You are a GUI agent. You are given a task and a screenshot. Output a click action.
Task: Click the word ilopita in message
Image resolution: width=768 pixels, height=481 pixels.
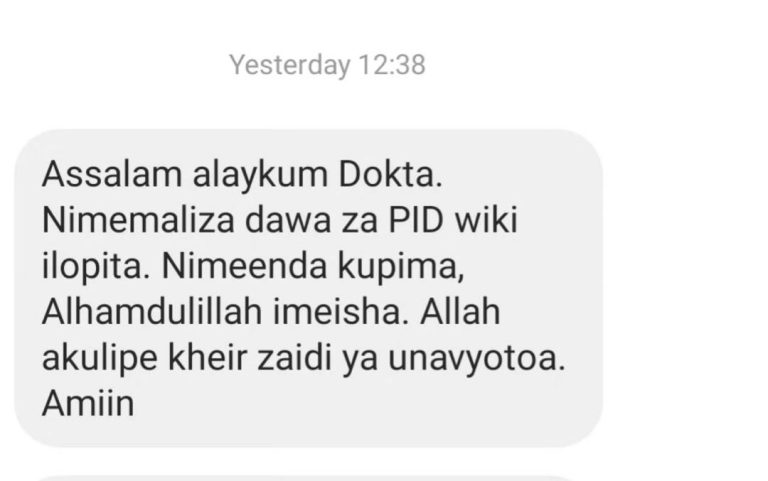[x=96, y=267]
